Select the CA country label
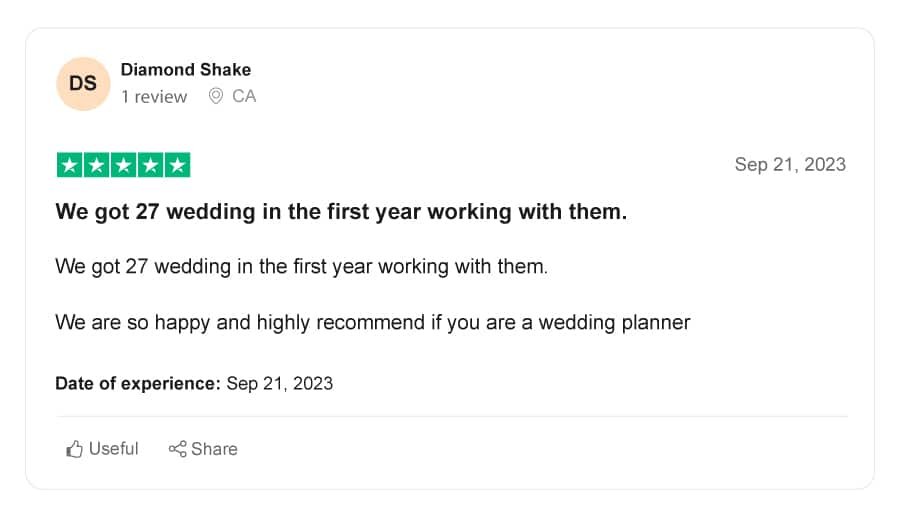Screen dimensions: 900x517 (244, 96)
